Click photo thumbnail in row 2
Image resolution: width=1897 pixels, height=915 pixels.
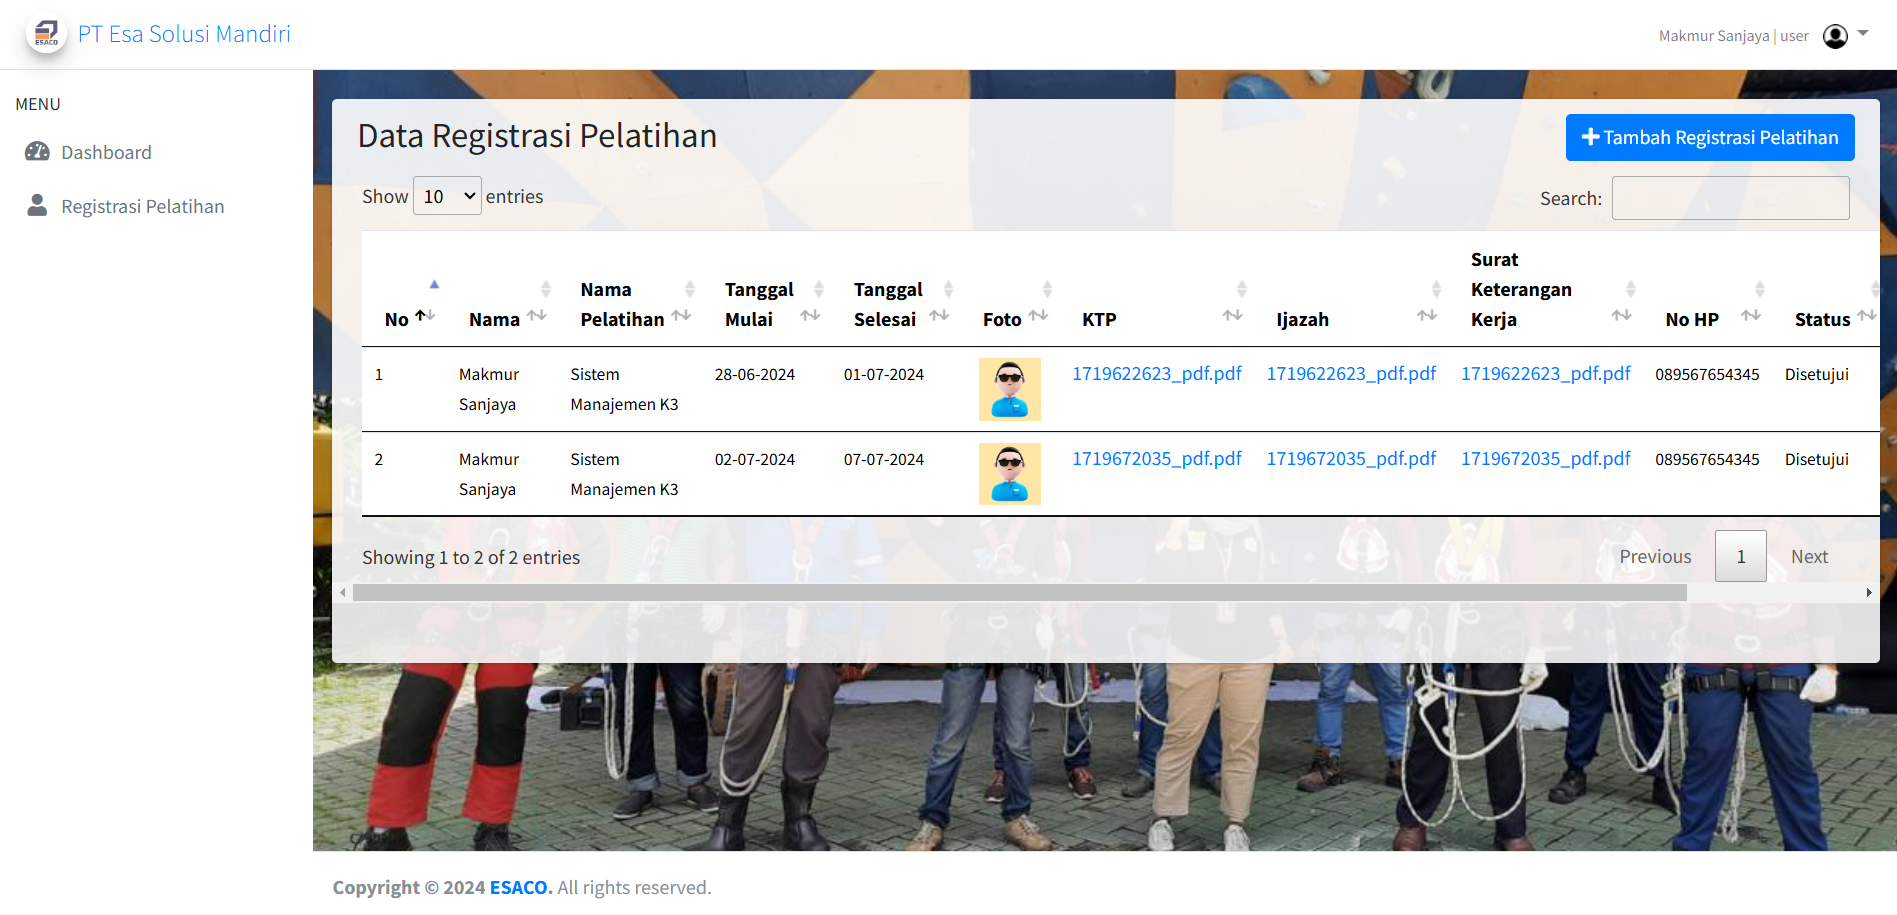[x=1010, y=474]
